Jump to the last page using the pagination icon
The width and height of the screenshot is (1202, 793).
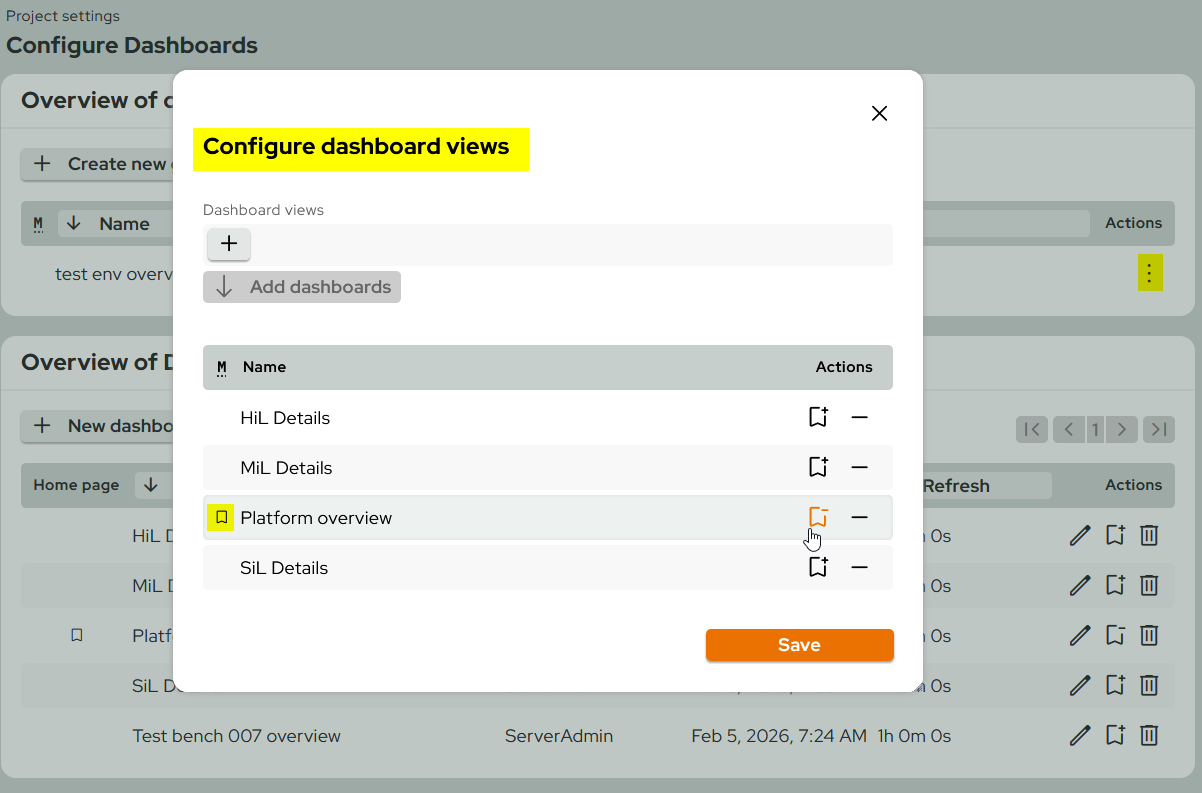click(1159, 429)
